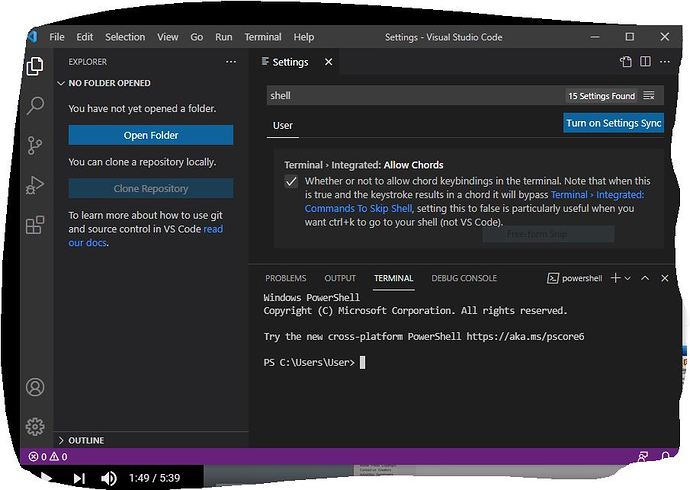Click the Clone Repository button
This screenshot has height=490, width=690.
[x=151, y=188]
